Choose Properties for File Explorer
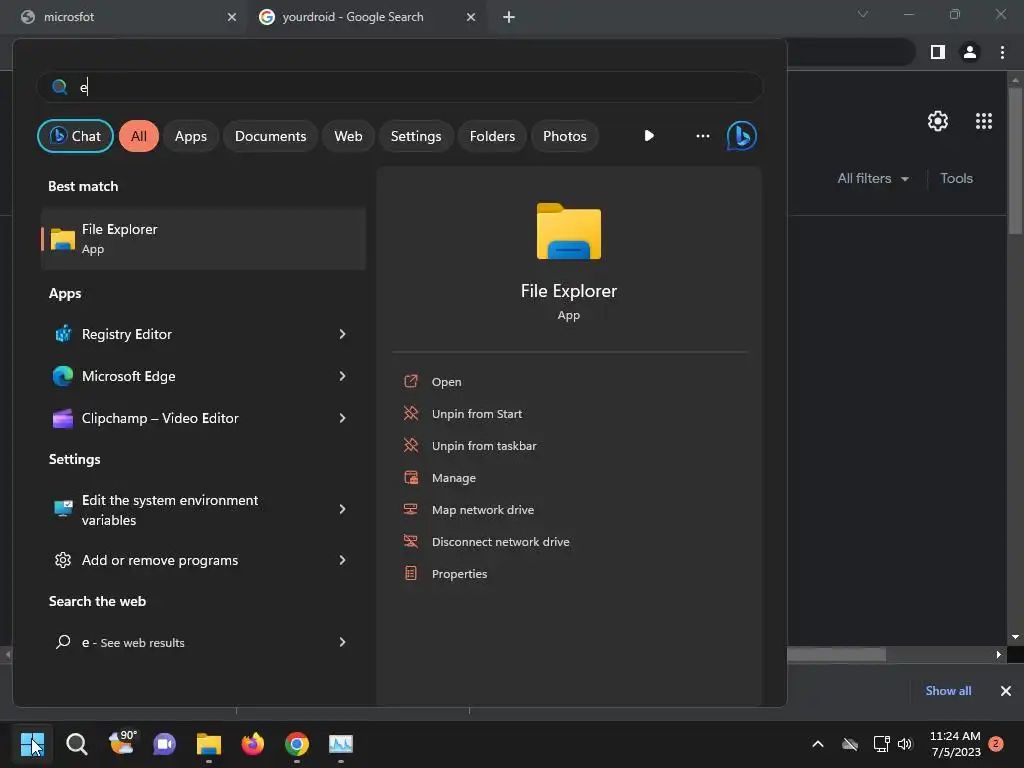The image size is (1024, 768). click(x=459, y=574)
